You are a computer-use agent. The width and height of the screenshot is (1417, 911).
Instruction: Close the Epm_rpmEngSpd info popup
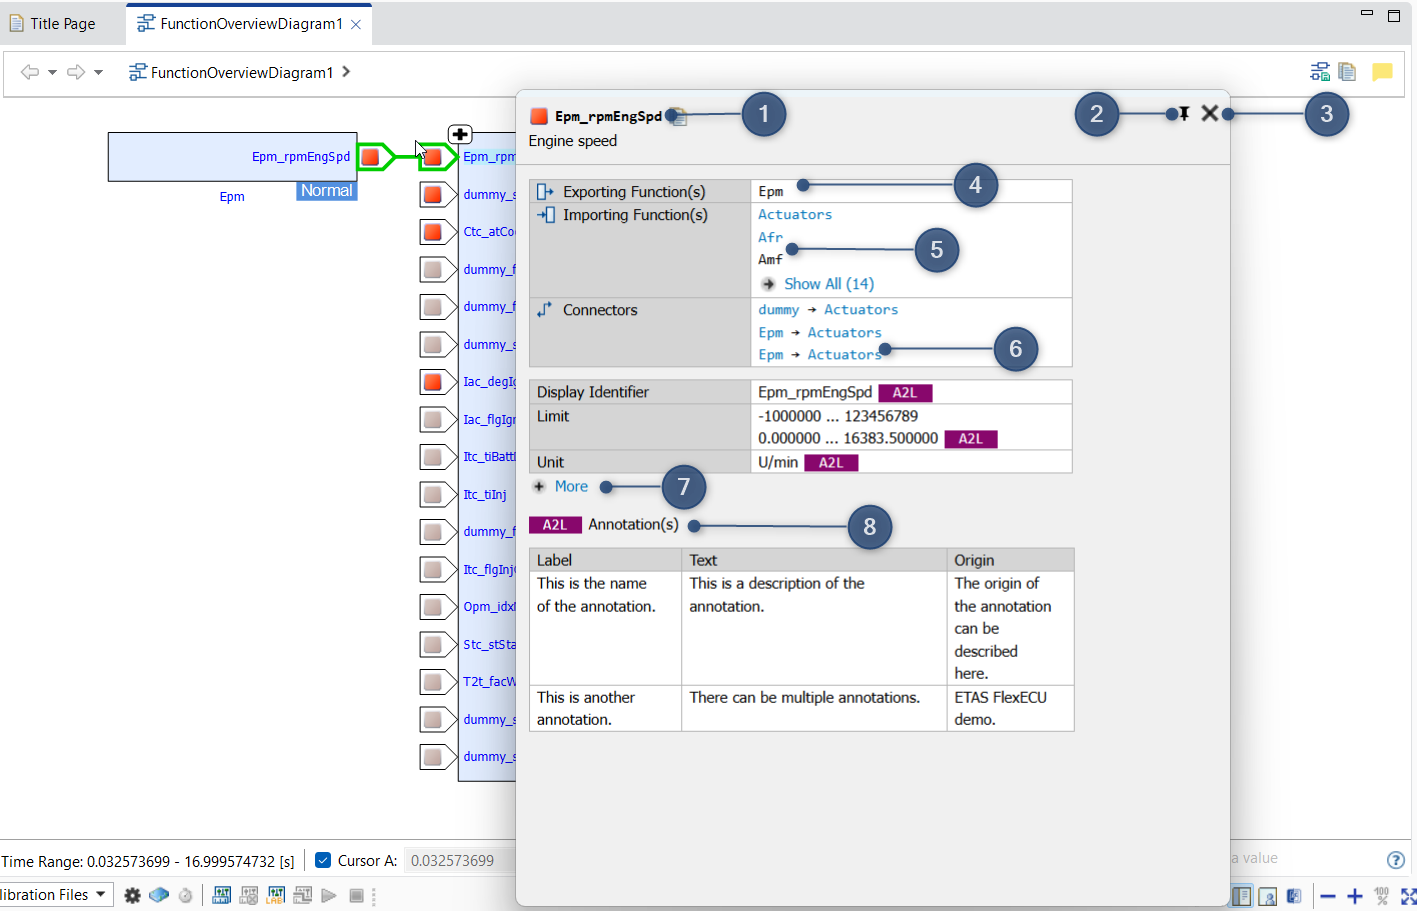pyautogui.click(x=1210, y=114)
